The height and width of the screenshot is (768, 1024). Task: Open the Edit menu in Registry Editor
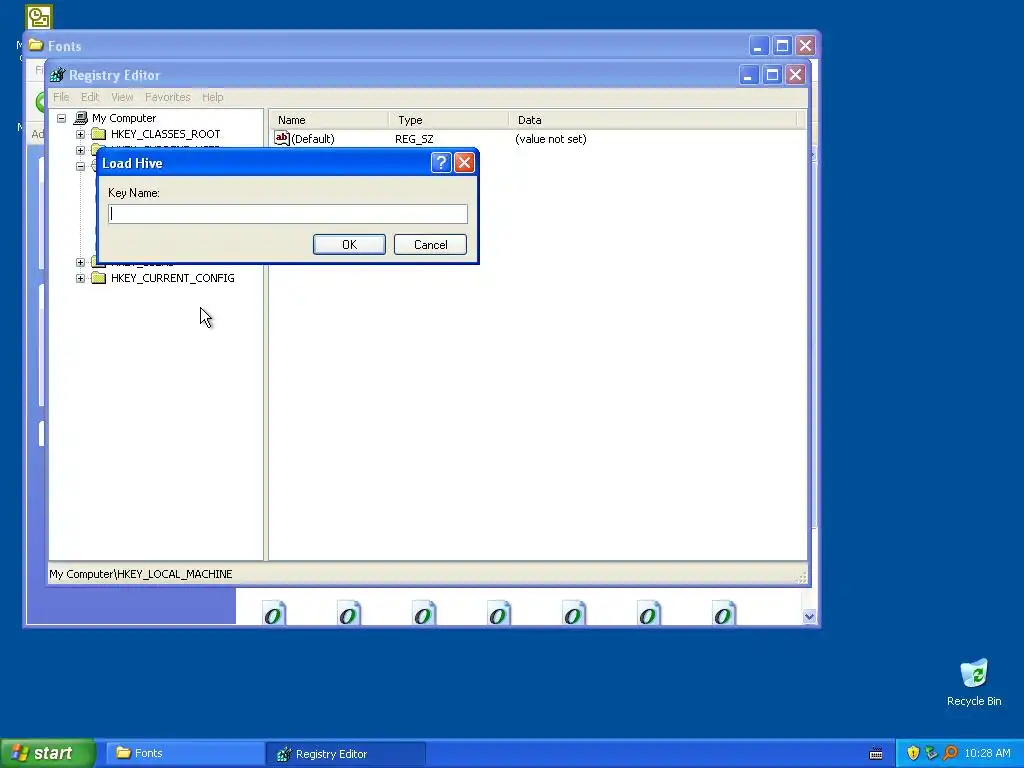[89, 97]
